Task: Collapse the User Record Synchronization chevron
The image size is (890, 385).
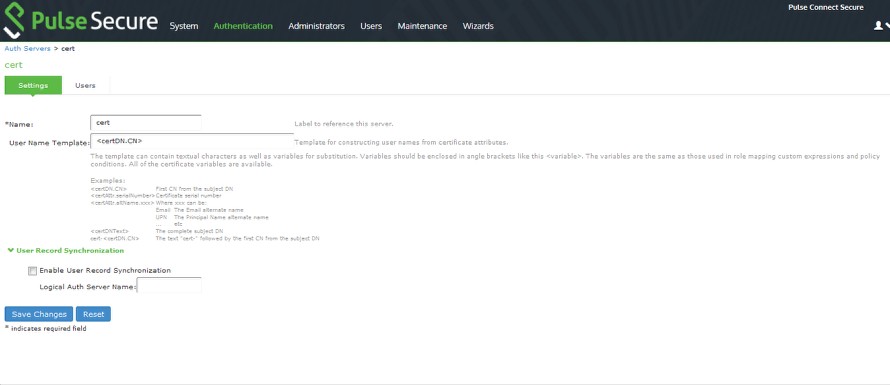Action: (x=10, y=250)
